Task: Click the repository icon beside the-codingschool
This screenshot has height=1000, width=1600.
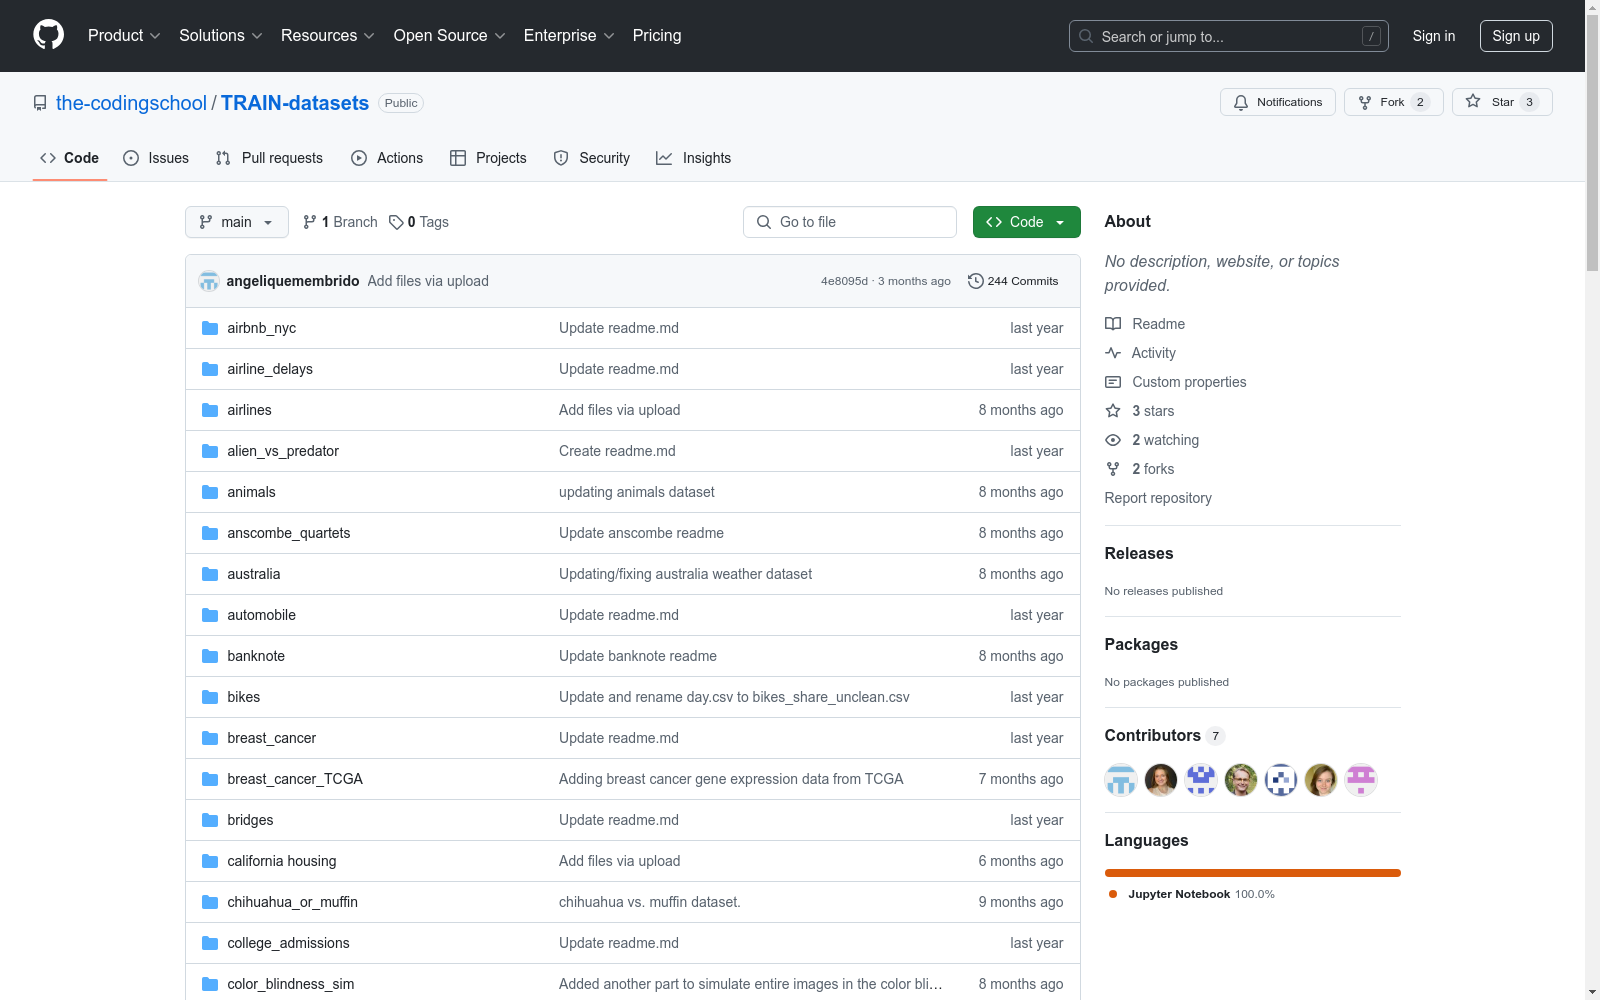Action: [x=40, y=103]
